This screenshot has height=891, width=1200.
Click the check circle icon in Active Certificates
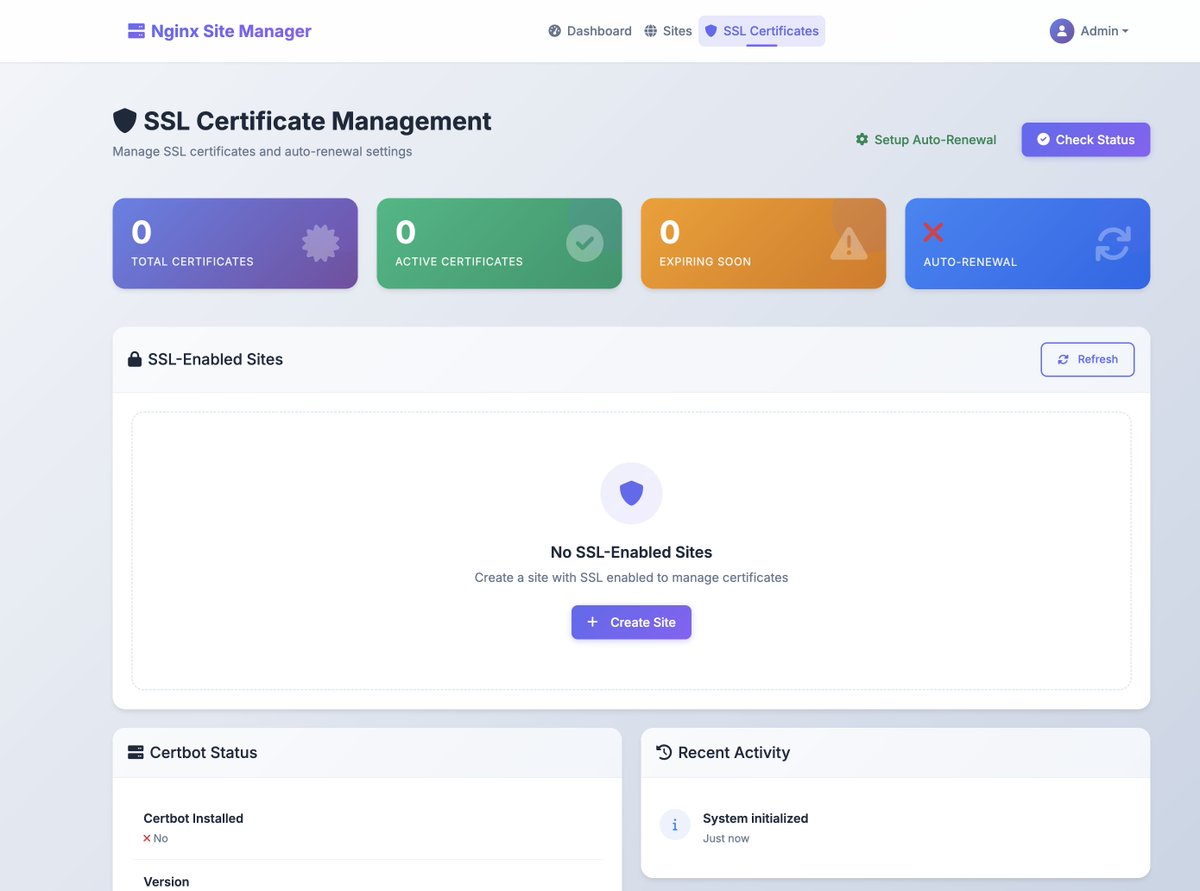[585, 243]
